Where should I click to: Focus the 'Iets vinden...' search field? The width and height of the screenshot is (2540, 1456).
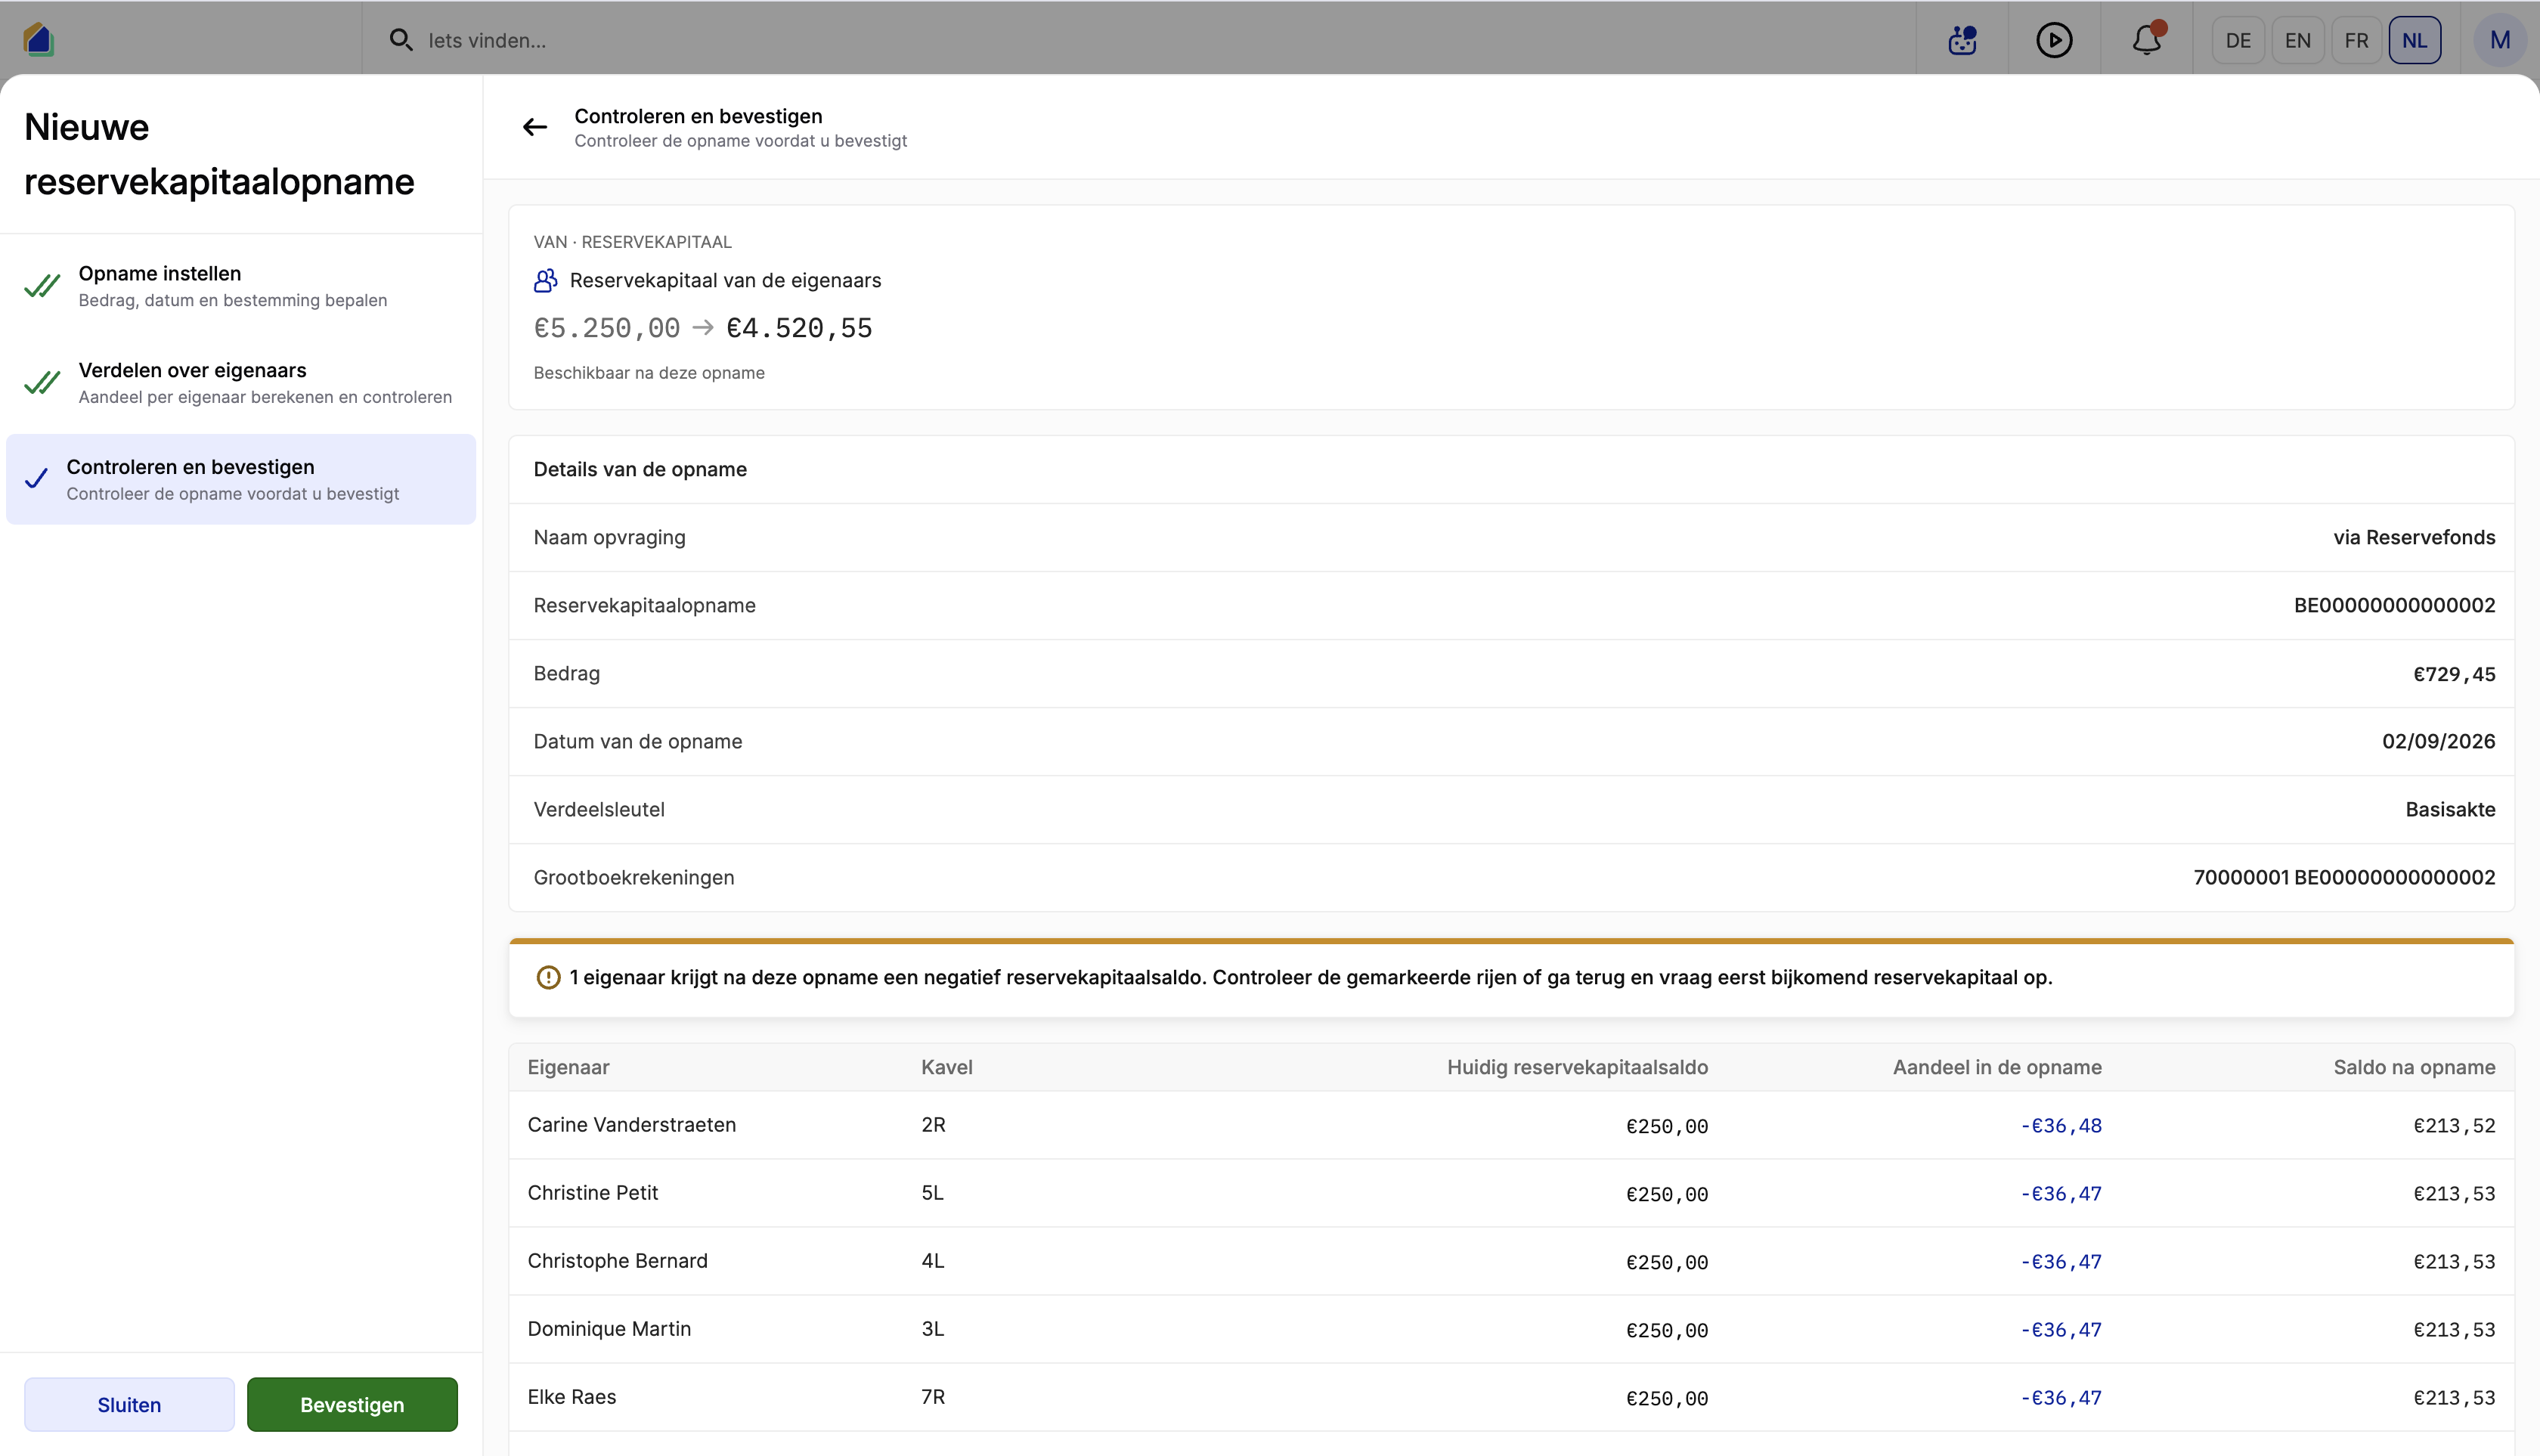tap(1138, 40)
